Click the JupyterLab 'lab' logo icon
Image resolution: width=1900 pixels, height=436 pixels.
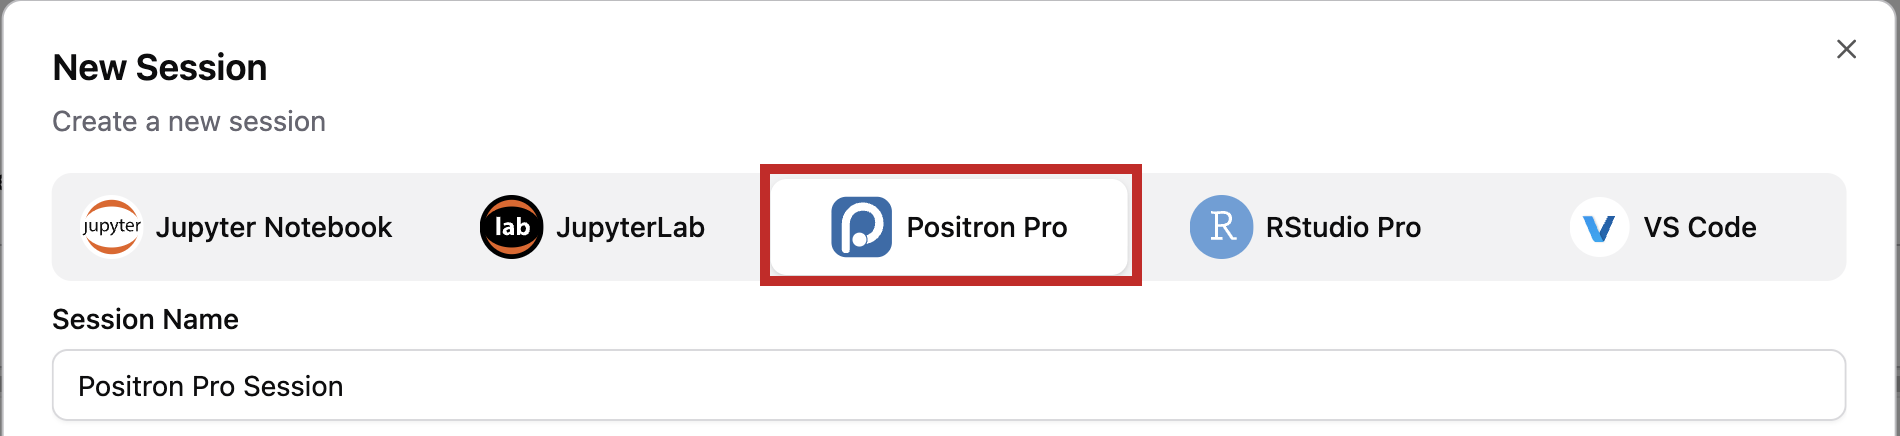pyautogui.click(x=511, y=227)
